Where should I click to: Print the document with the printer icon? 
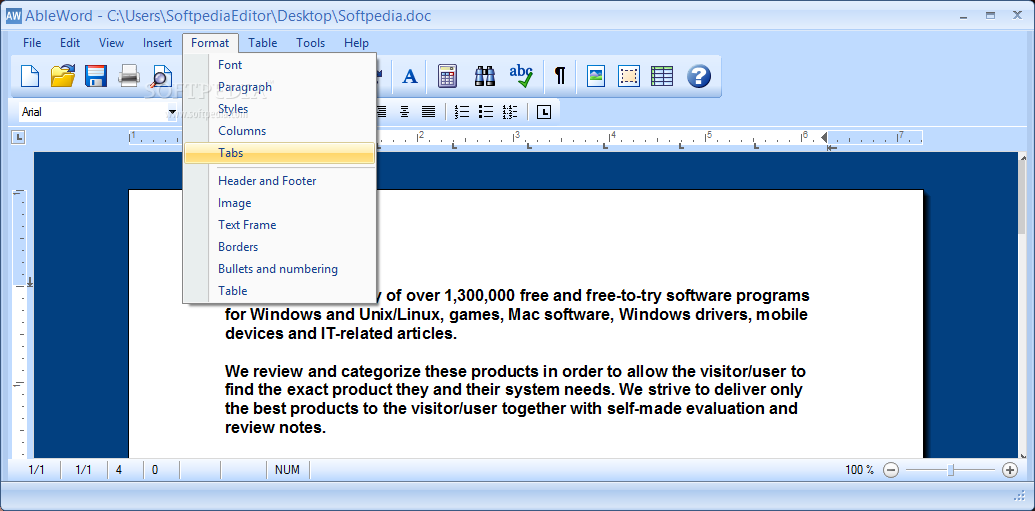(129, 77)
